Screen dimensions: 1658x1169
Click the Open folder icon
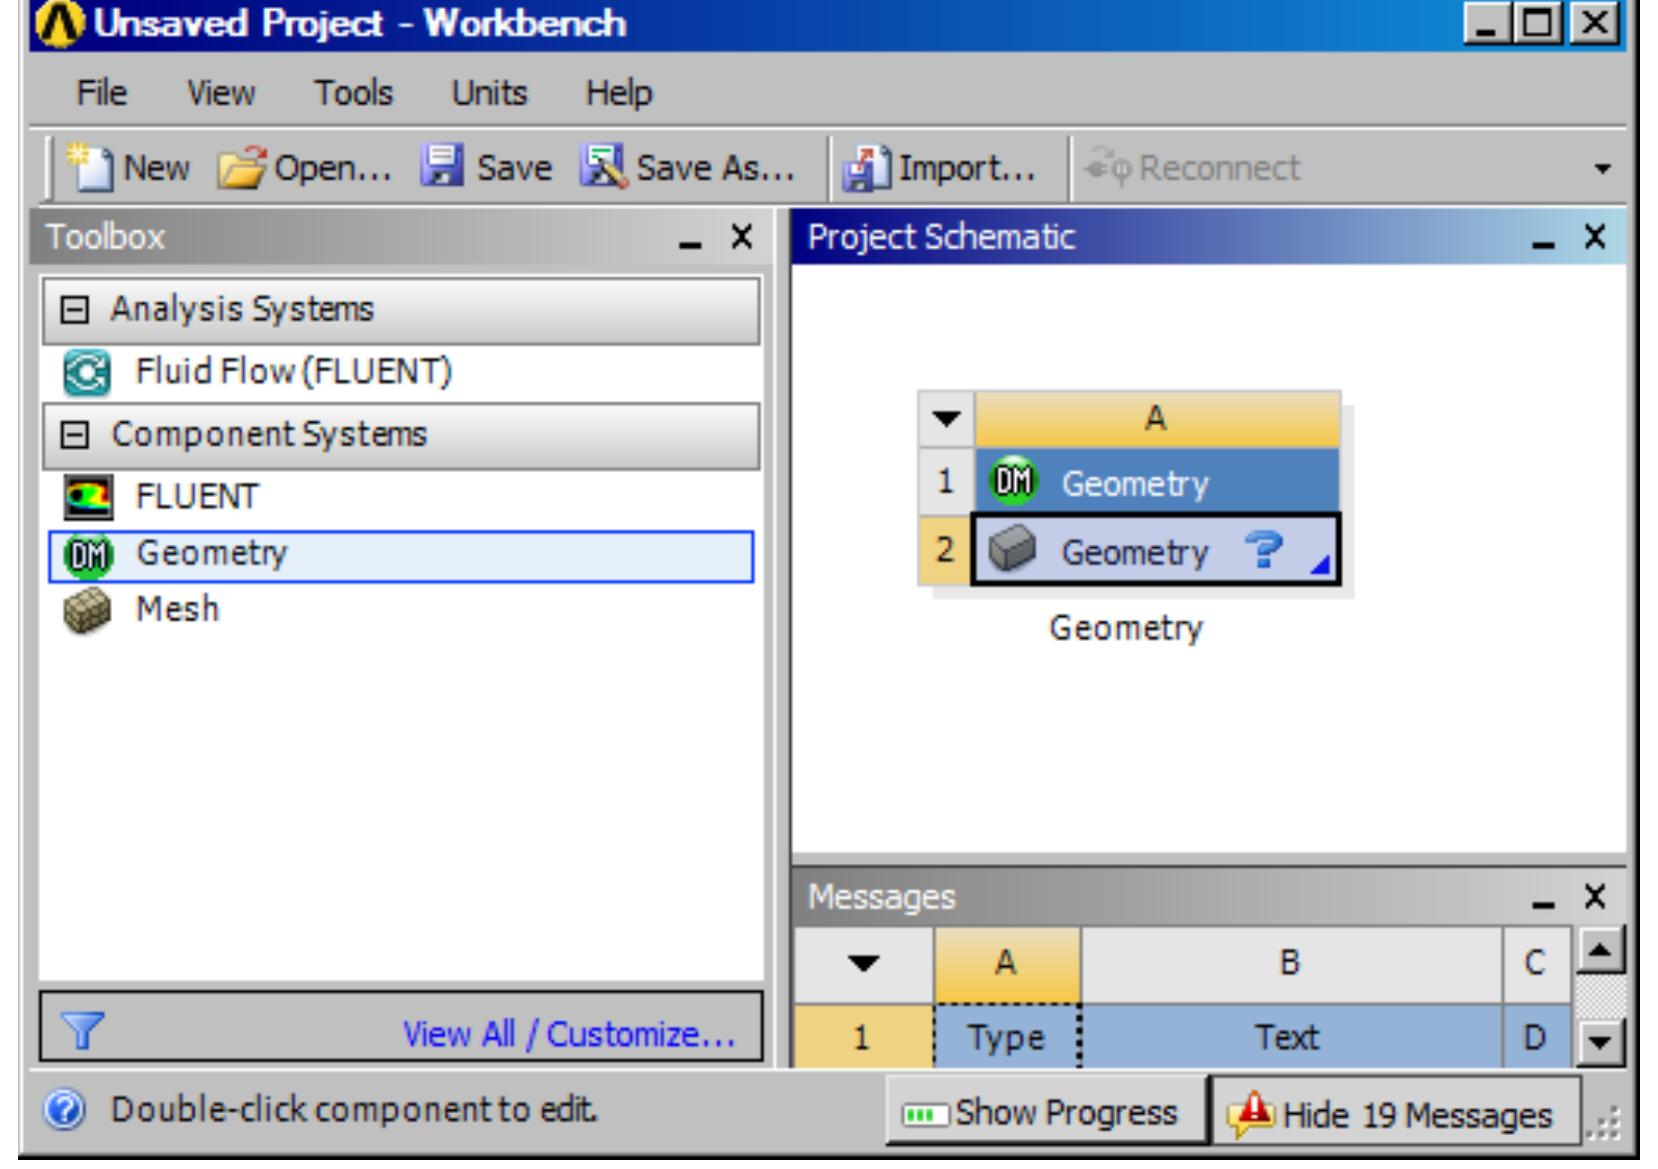click(240, 169)
